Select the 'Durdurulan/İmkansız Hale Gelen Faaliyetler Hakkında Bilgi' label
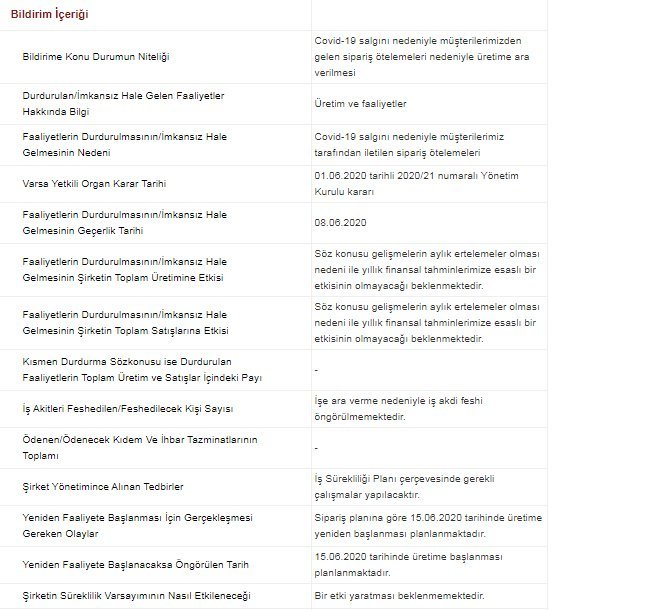Viewport: 670px width, 610px height. (122, 104)
